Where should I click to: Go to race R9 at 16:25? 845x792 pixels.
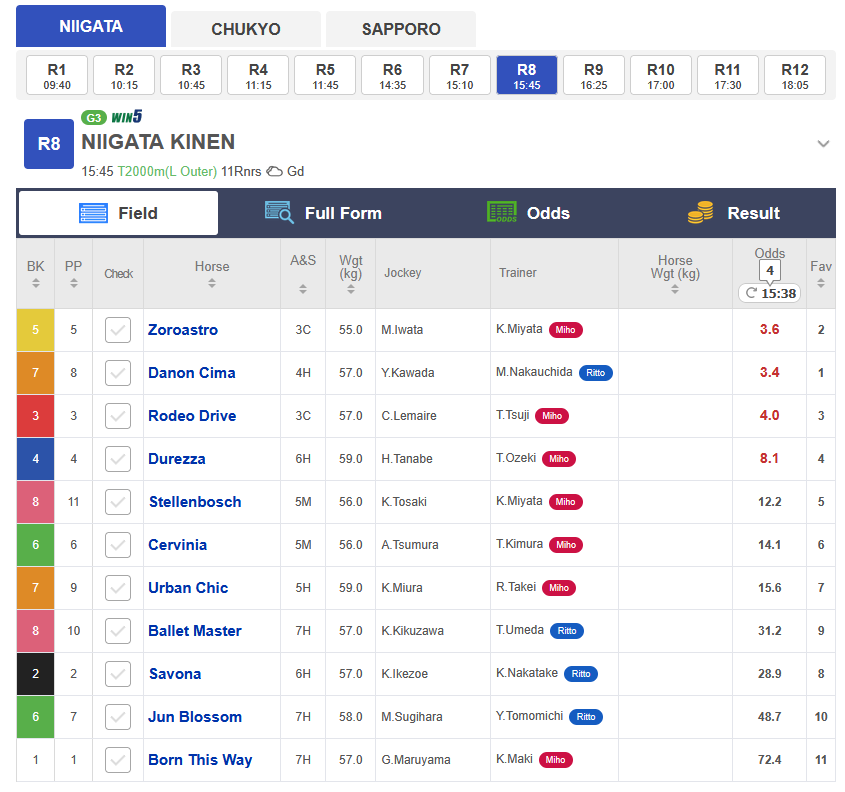click(594, 75)
